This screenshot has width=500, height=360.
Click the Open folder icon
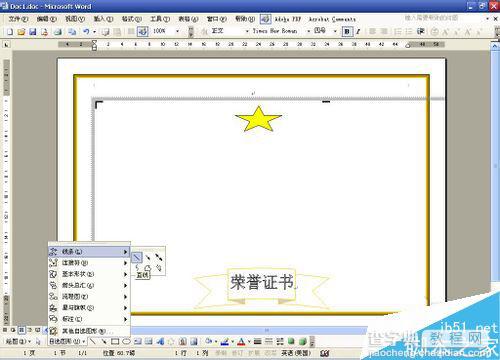tap(21, 32)
